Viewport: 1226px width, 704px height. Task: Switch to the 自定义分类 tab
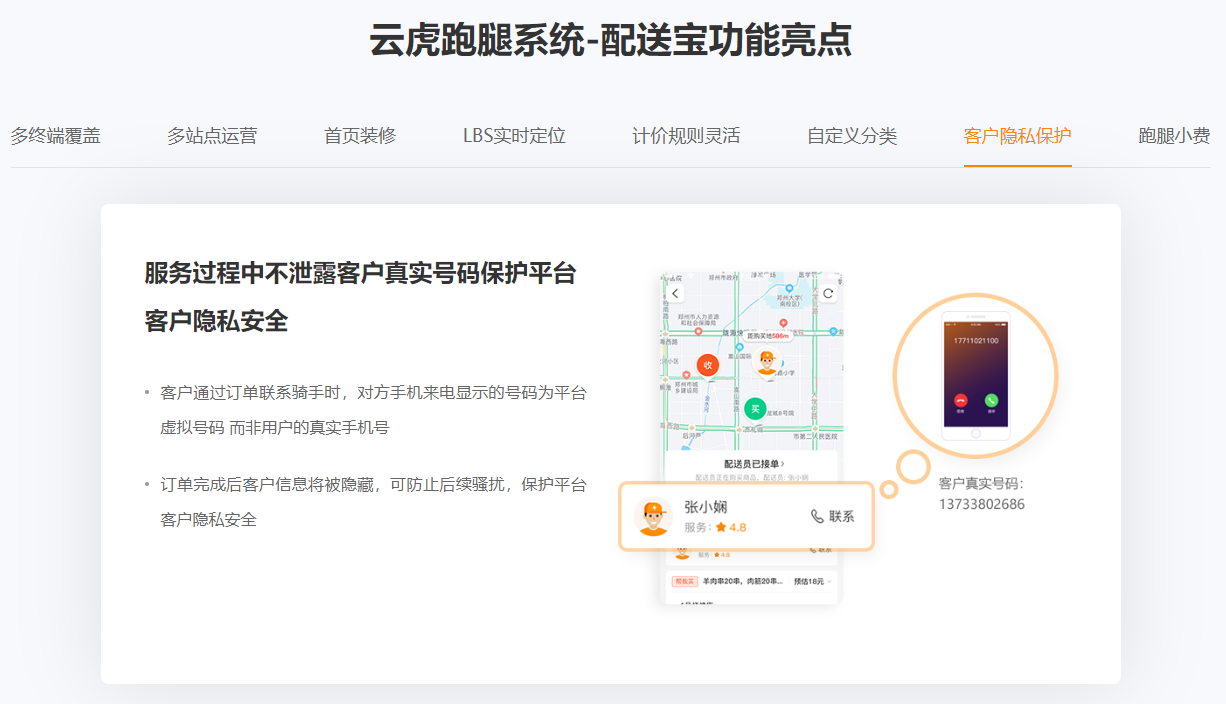tap(852, 136)
